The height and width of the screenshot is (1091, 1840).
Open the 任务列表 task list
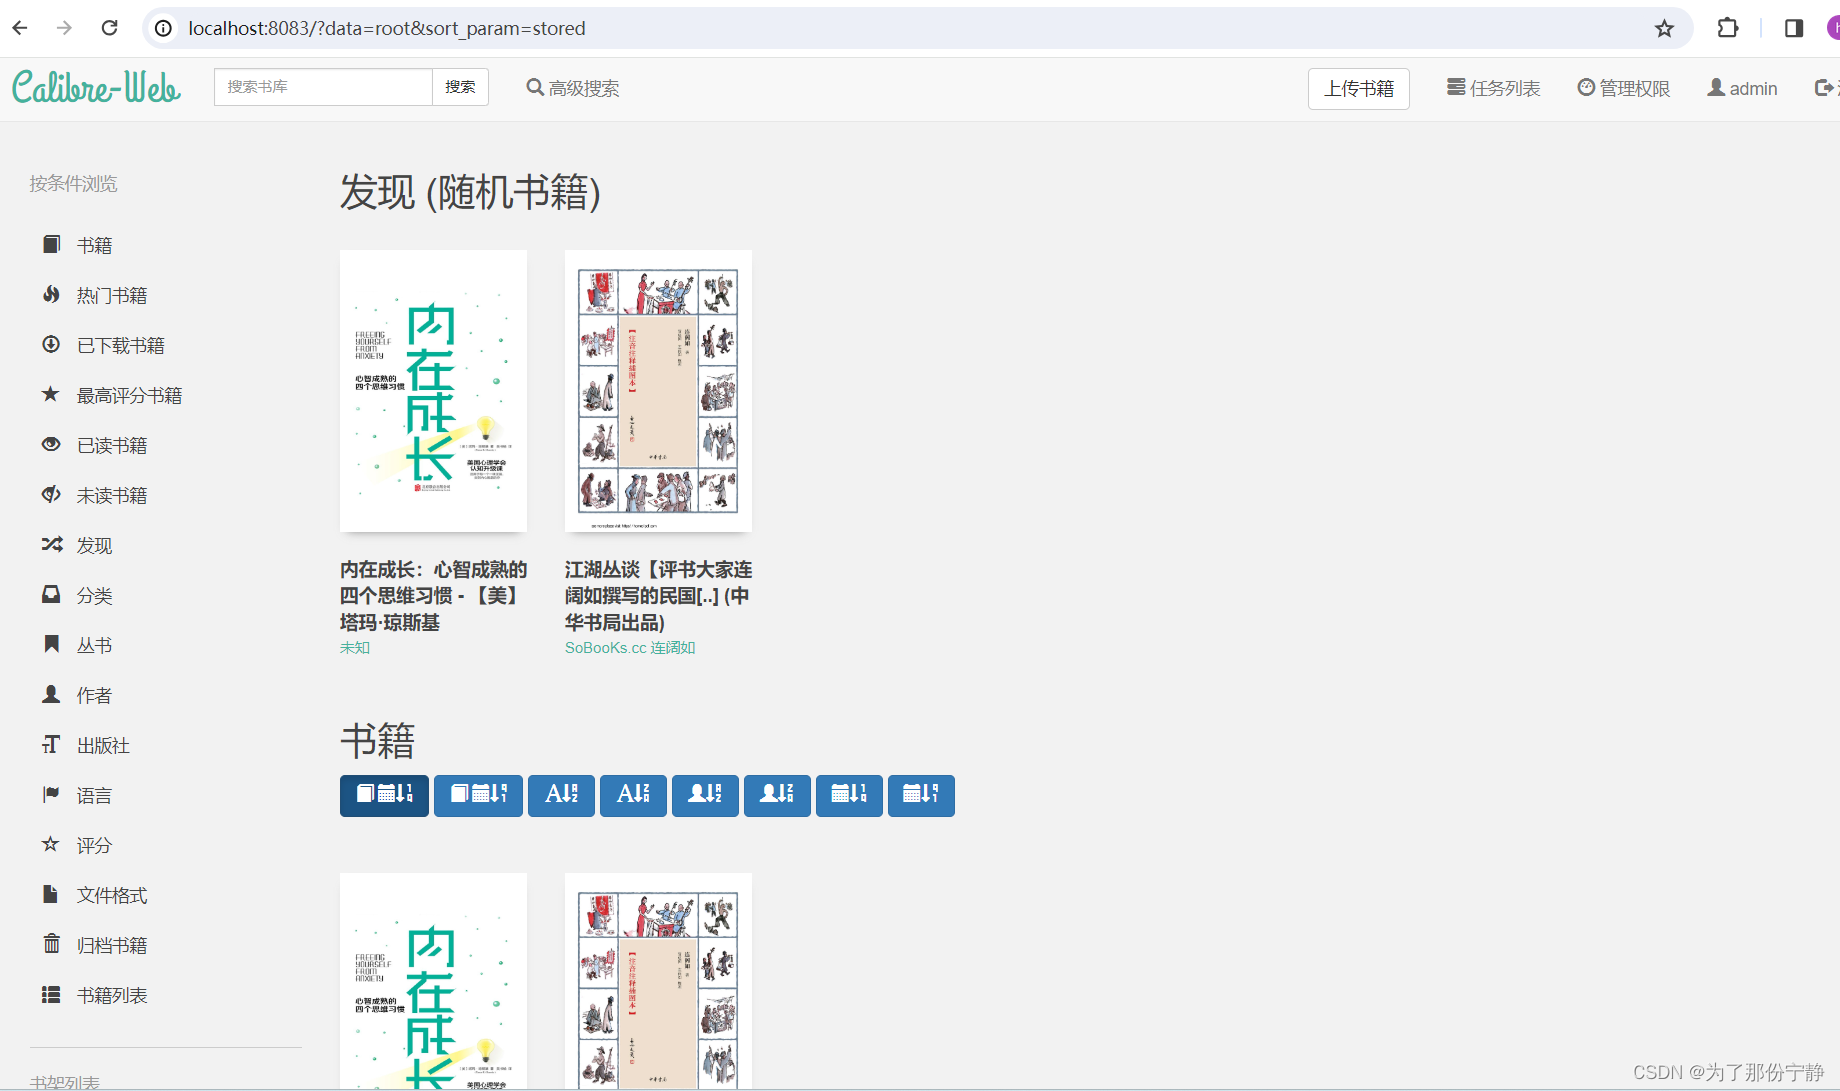click(1493, 88)
